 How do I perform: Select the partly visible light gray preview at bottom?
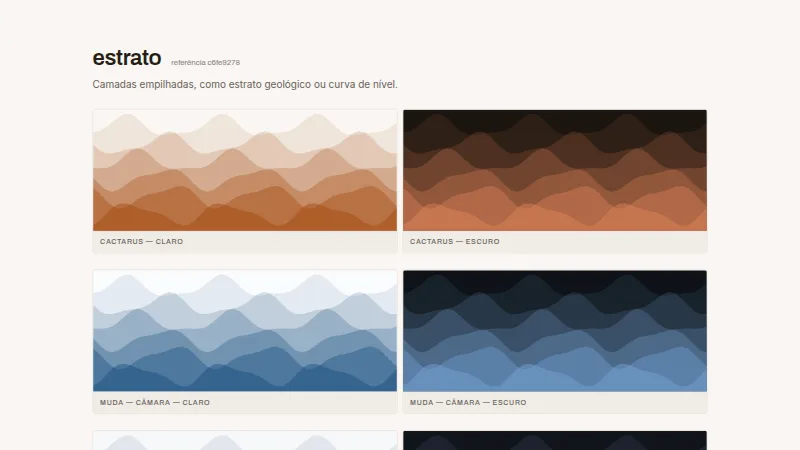pos(245,441)
